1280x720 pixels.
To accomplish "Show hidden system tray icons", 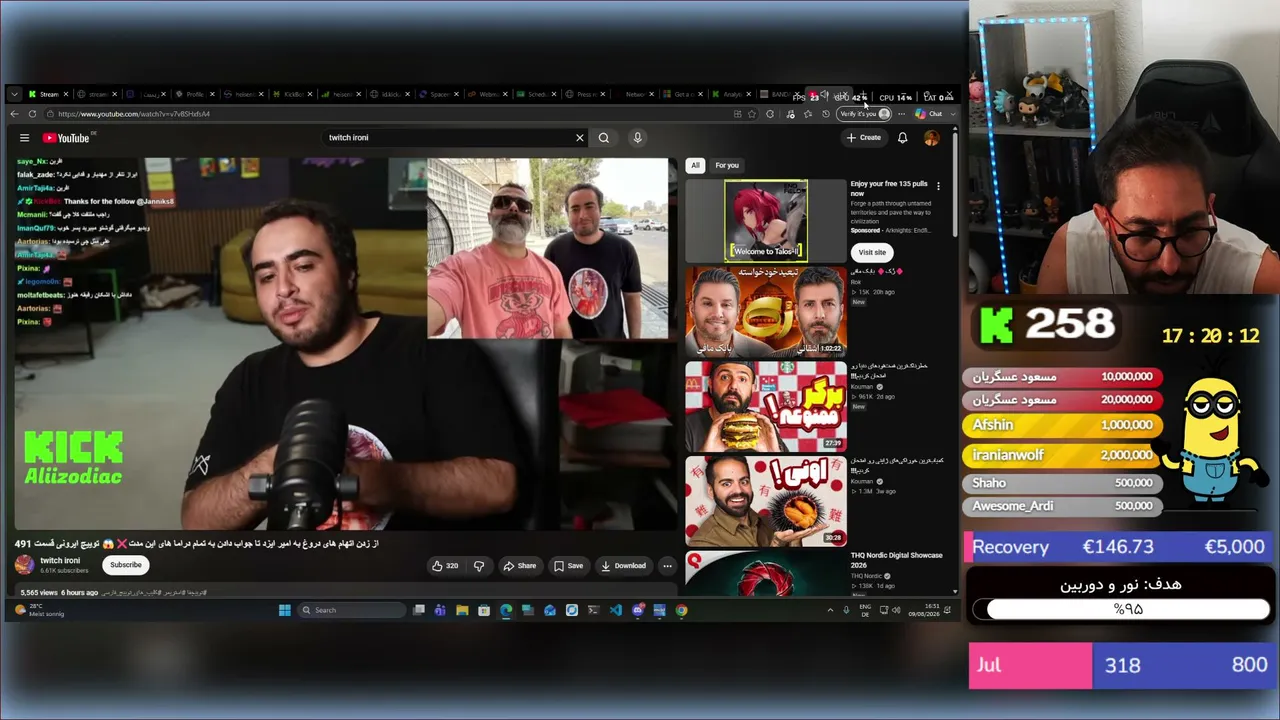I will pos(829,610).
